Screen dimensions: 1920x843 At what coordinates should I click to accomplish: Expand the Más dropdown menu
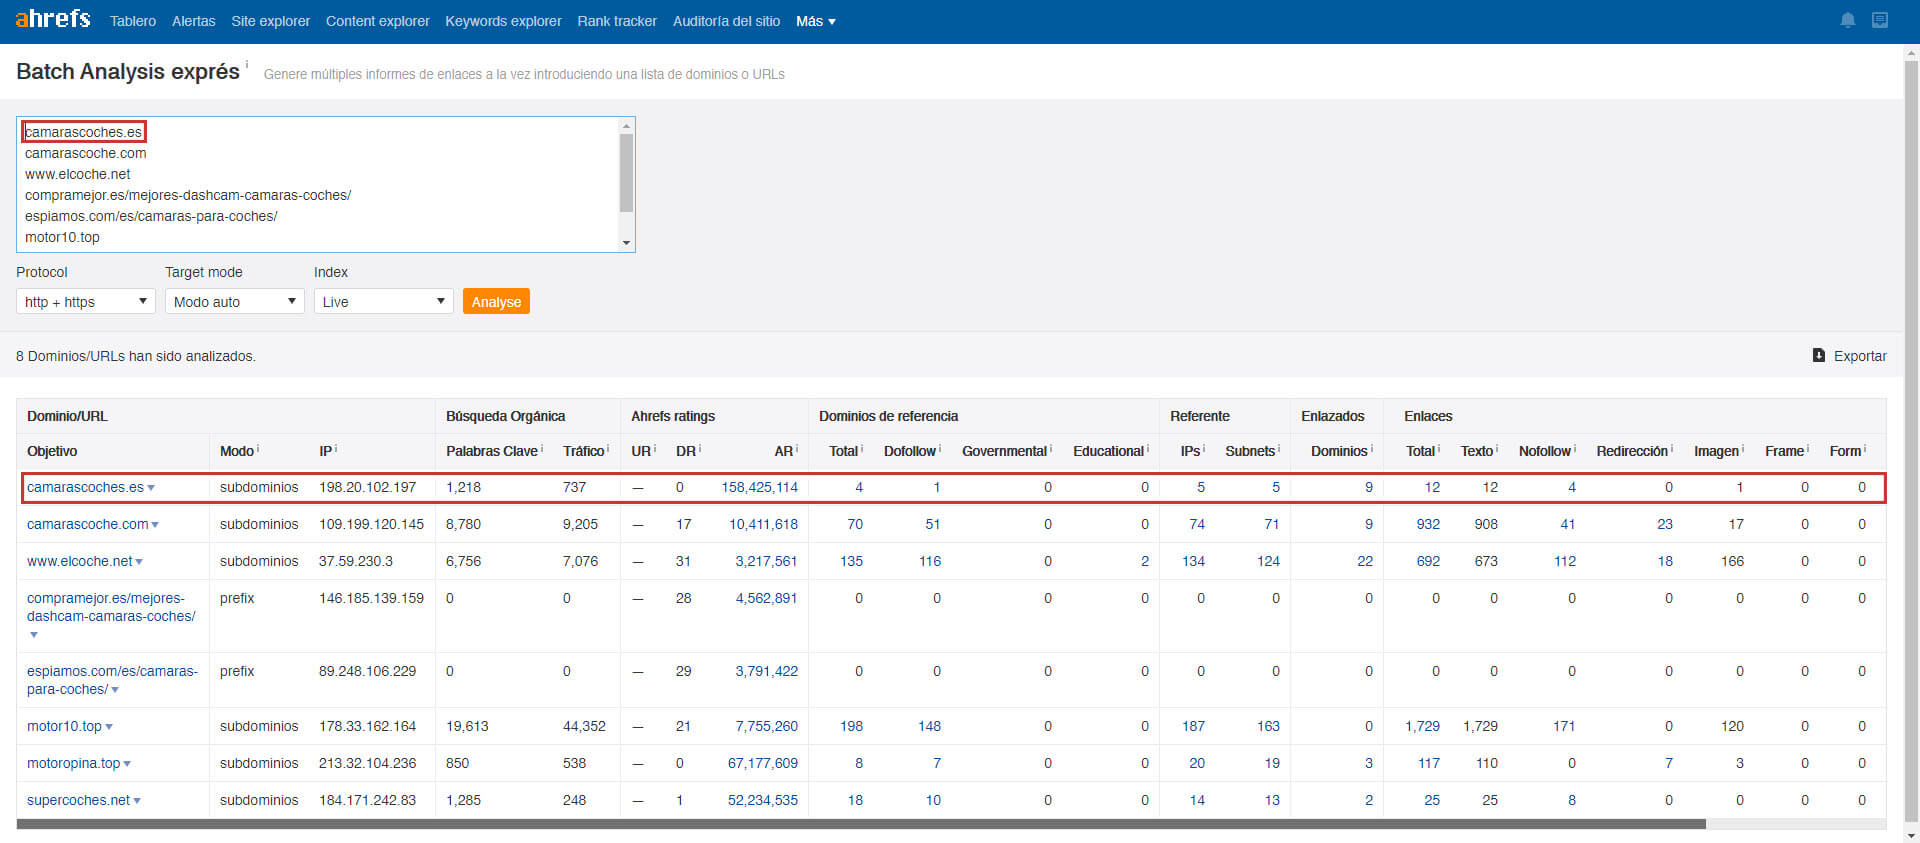tap(815, 21)
